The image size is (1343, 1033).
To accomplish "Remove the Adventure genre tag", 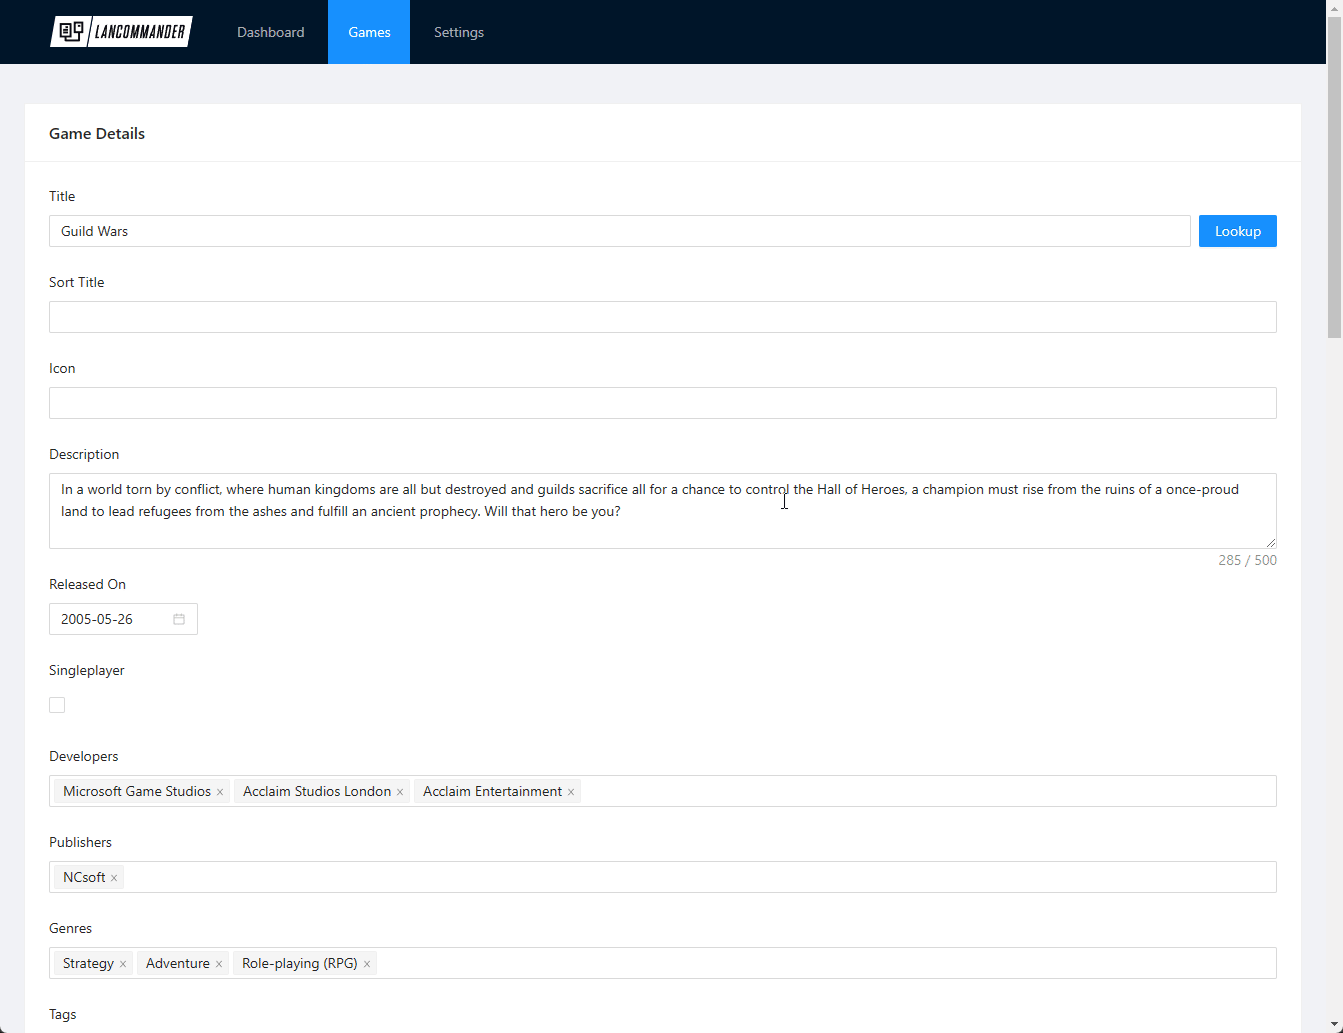I will pos(219,964).
